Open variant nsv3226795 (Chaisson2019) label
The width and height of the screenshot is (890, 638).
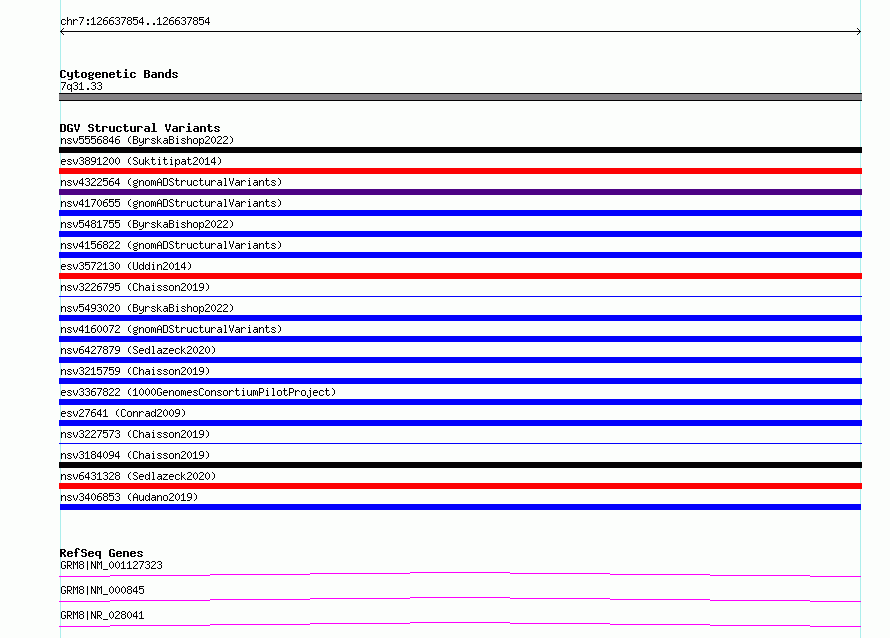(x=135, y=287)
